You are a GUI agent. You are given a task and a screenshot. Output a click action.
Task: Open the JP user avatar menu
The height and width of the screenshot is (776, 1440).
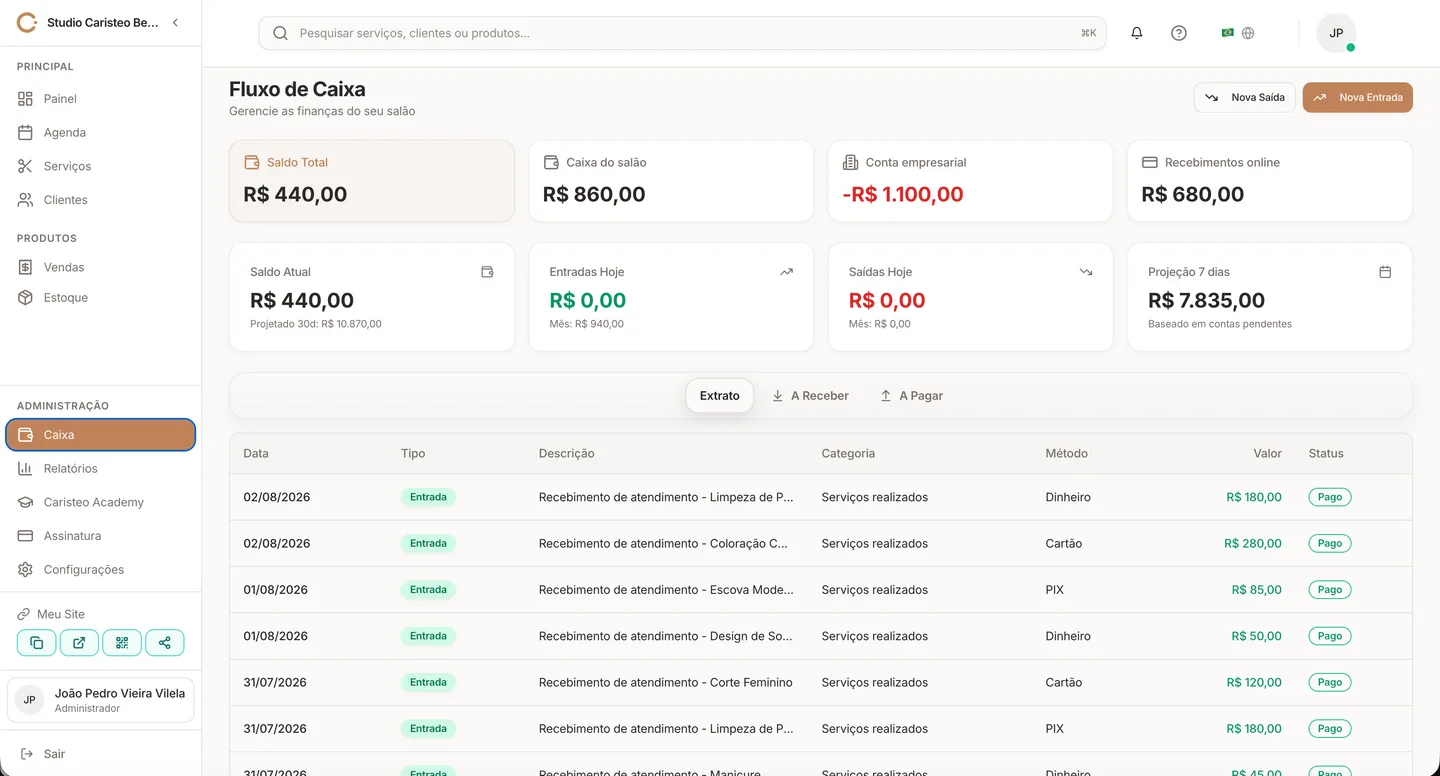point(1336,33)
